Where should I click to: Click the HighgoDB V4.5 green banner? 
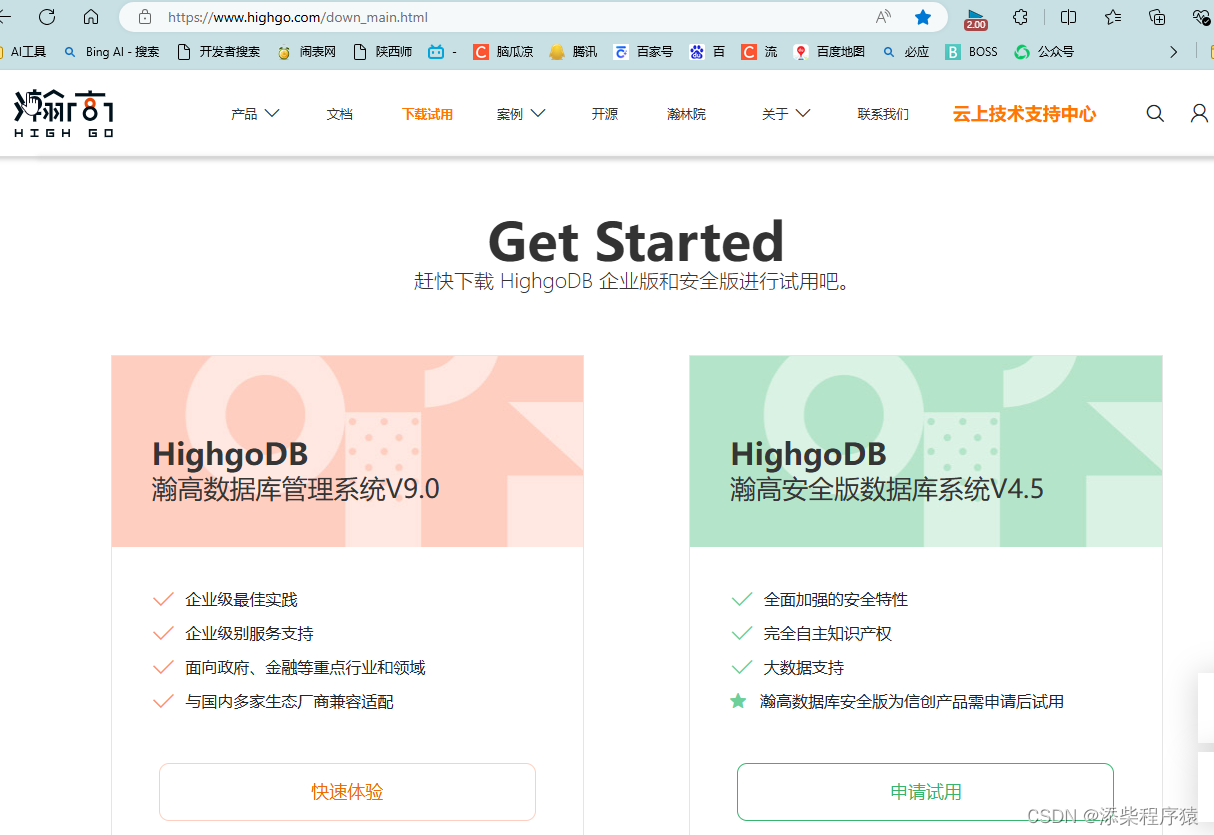point(926,451)
